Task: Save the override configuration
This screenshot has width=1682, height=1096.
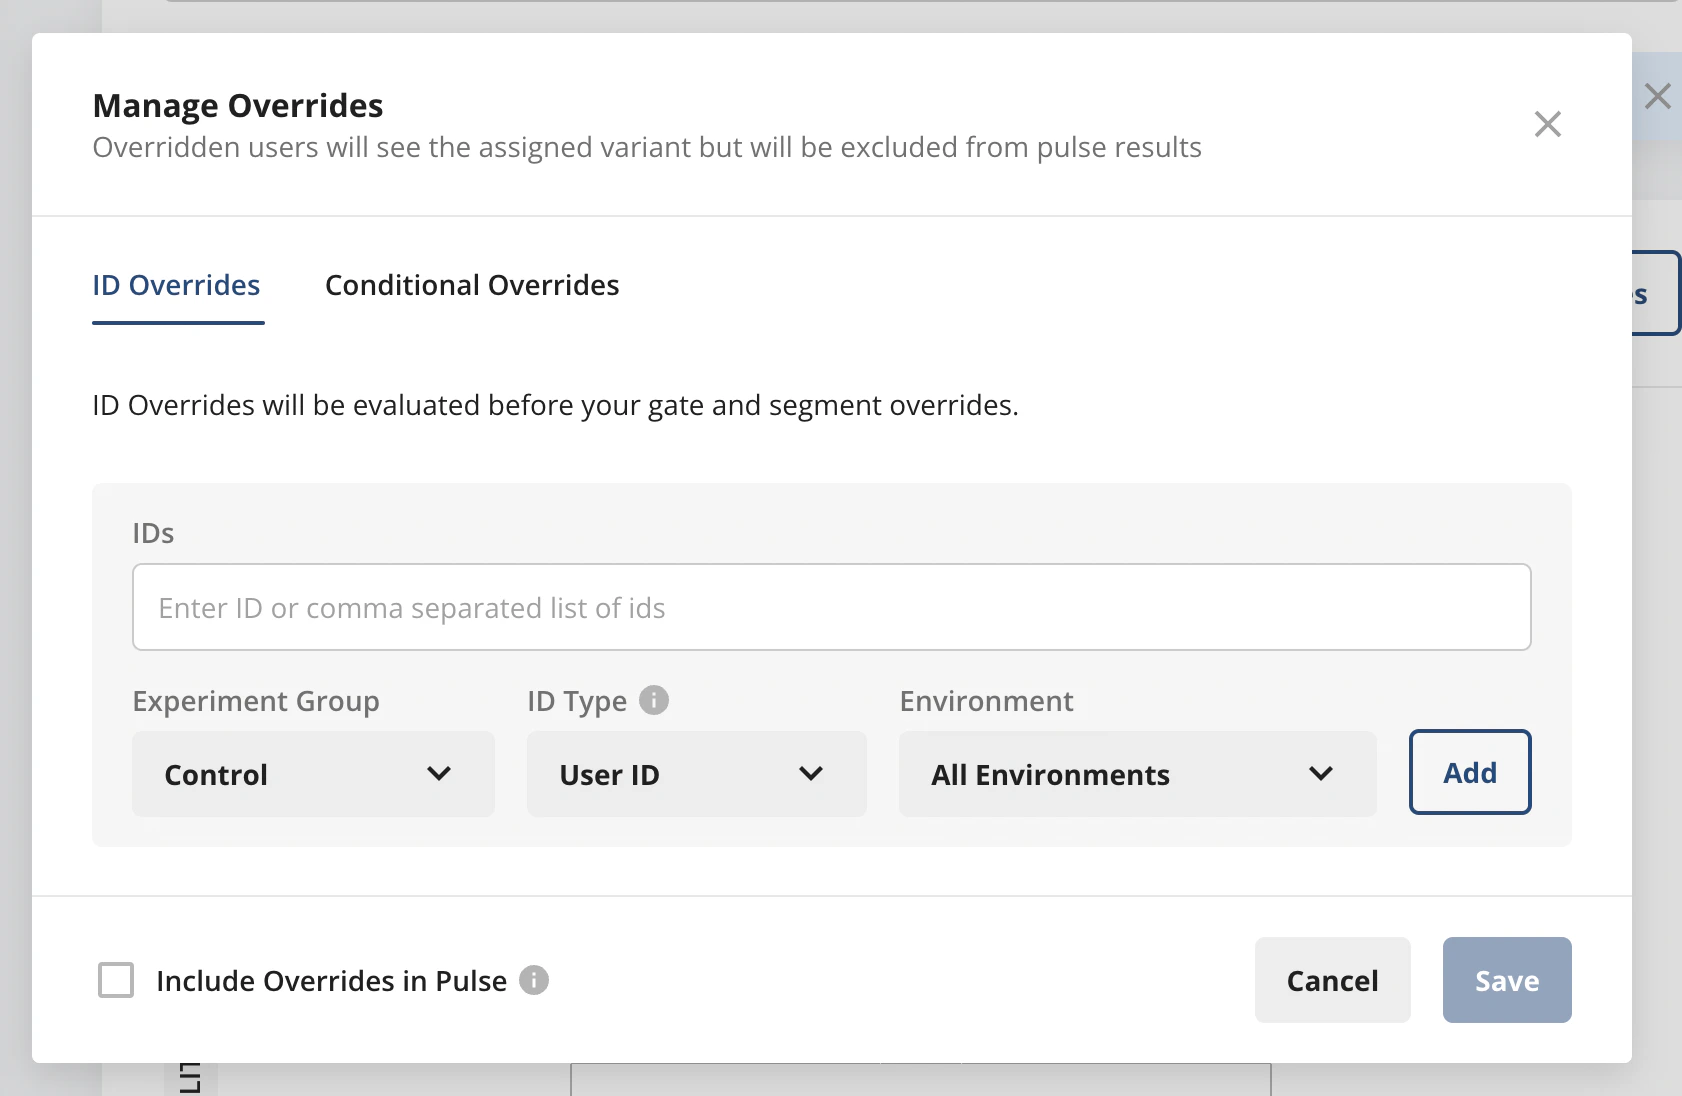Action: (1507, 981)
